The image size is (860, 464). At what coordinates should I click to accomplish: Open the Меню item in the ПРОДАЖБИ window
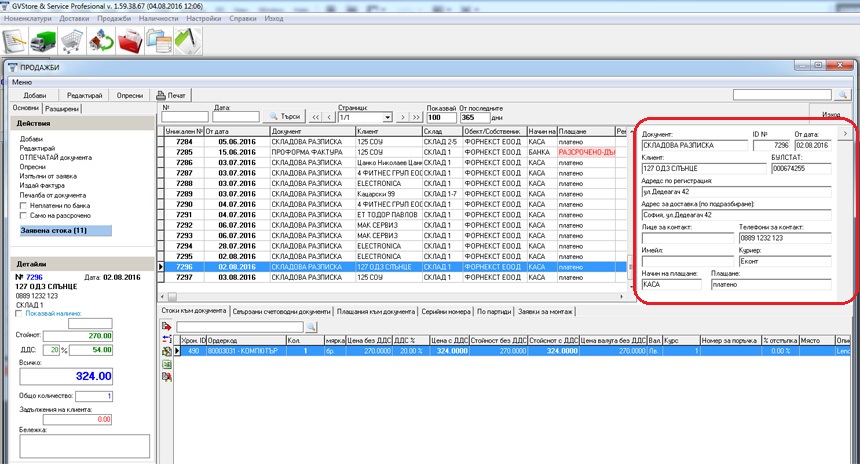tap(22, 82)
